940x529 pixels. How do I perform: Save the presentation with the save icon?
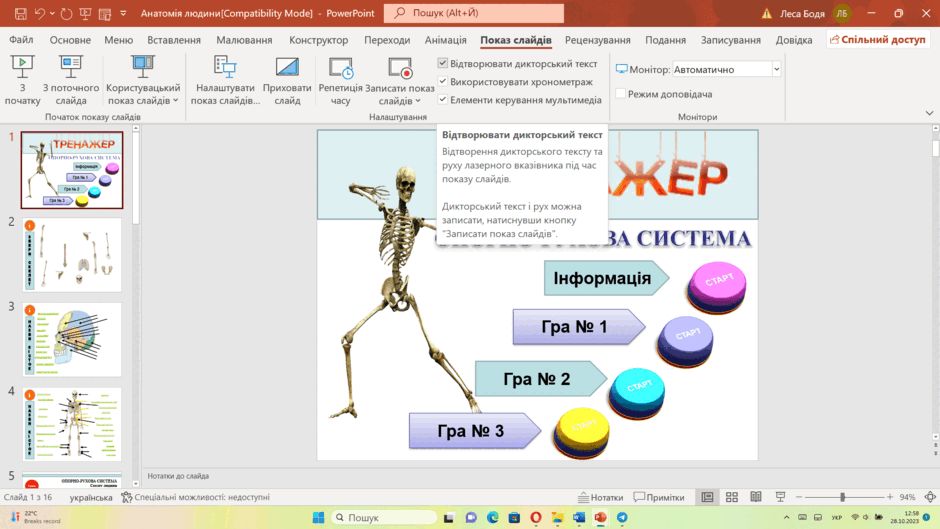click(20, 13)
